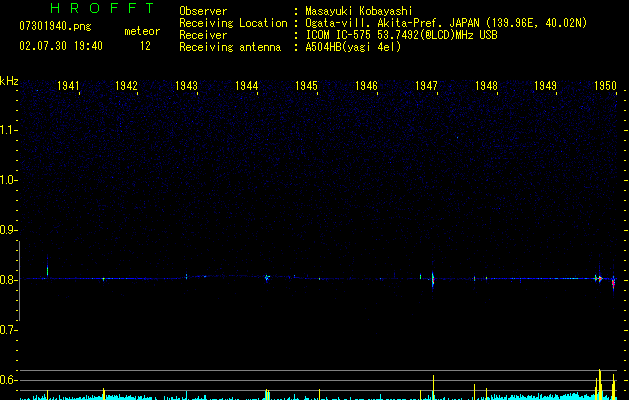Click the date stamp 02.07.30 19:40
The width and height of the screenshot is (629, 400).
(x=61, y=46)
